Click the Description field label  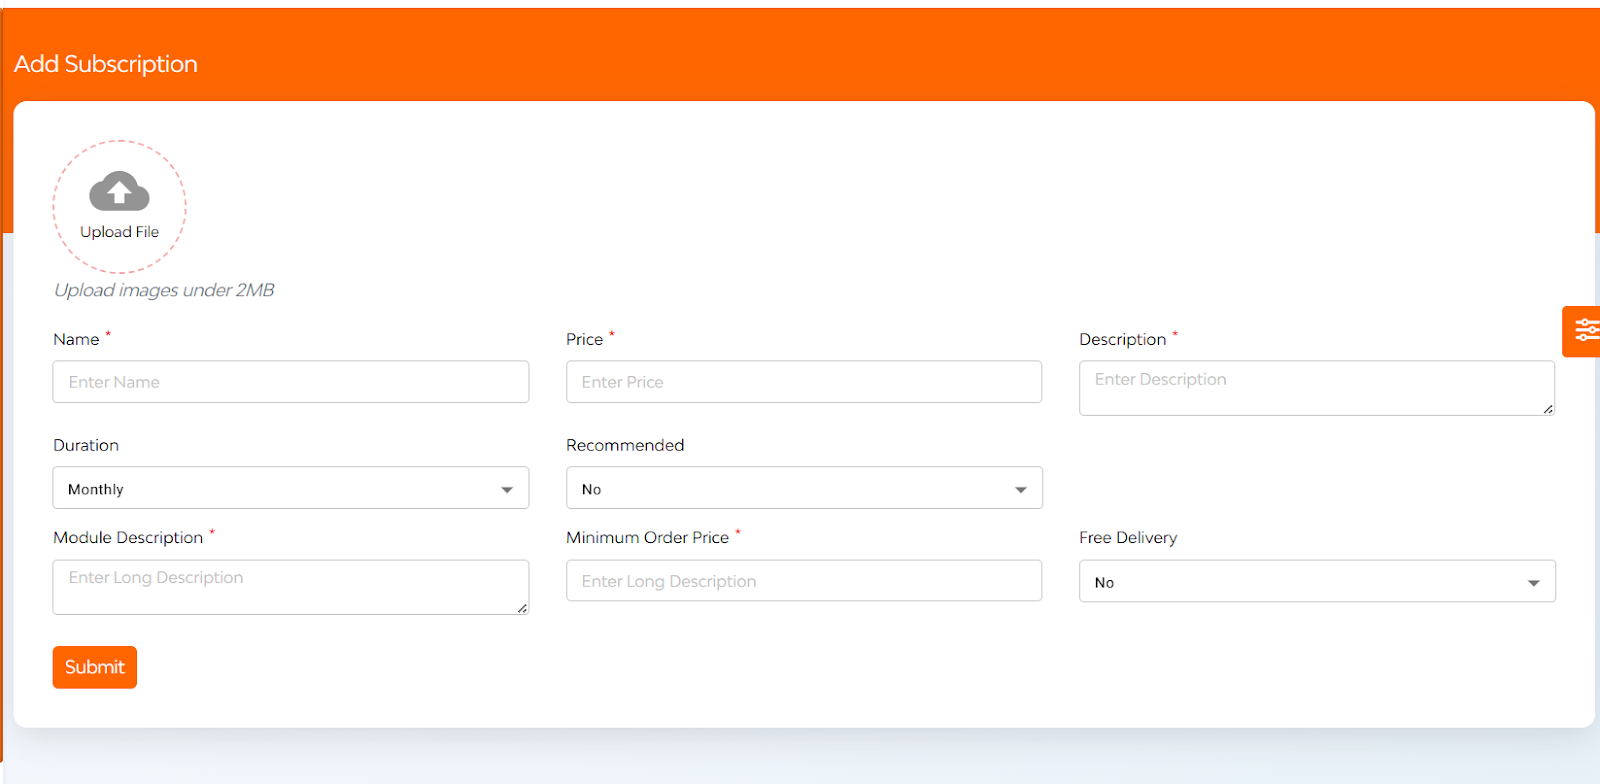pos(1123,340)
